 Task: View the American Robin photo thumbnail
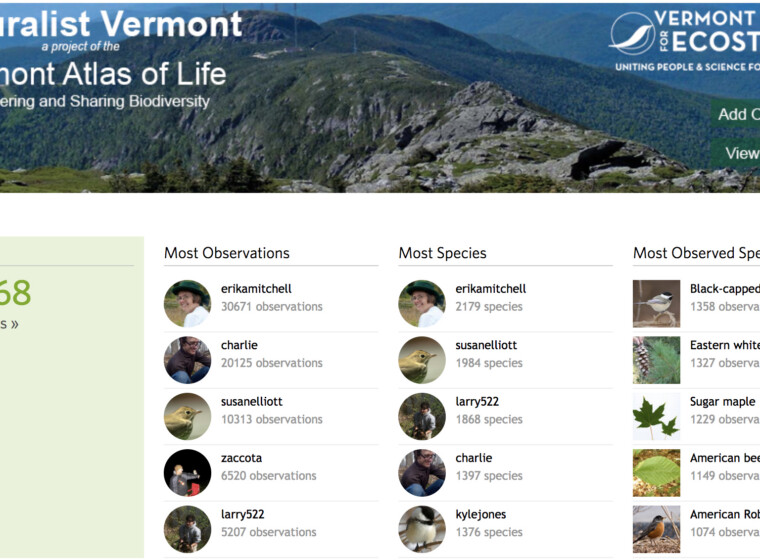click(656, 529)
